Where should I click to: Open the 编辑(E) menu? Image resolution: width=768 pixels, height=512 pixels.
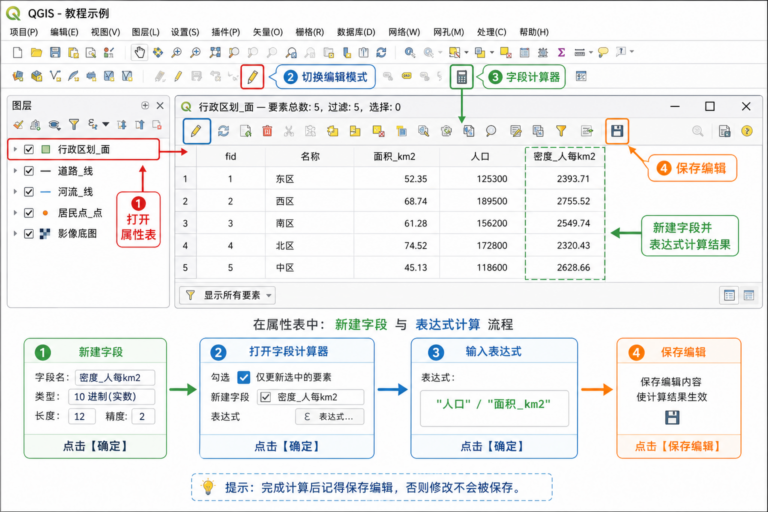coord(64,32)
